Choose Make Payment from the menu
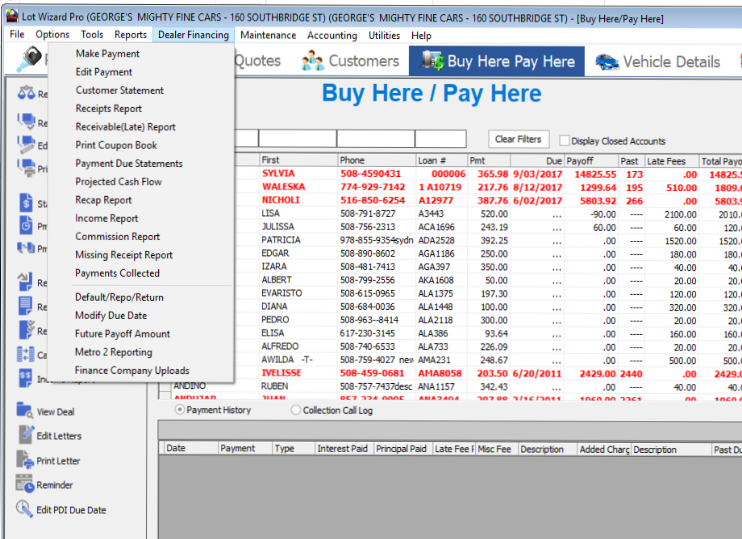Viewport: 742px width, 539px height. tap(107, 53)
